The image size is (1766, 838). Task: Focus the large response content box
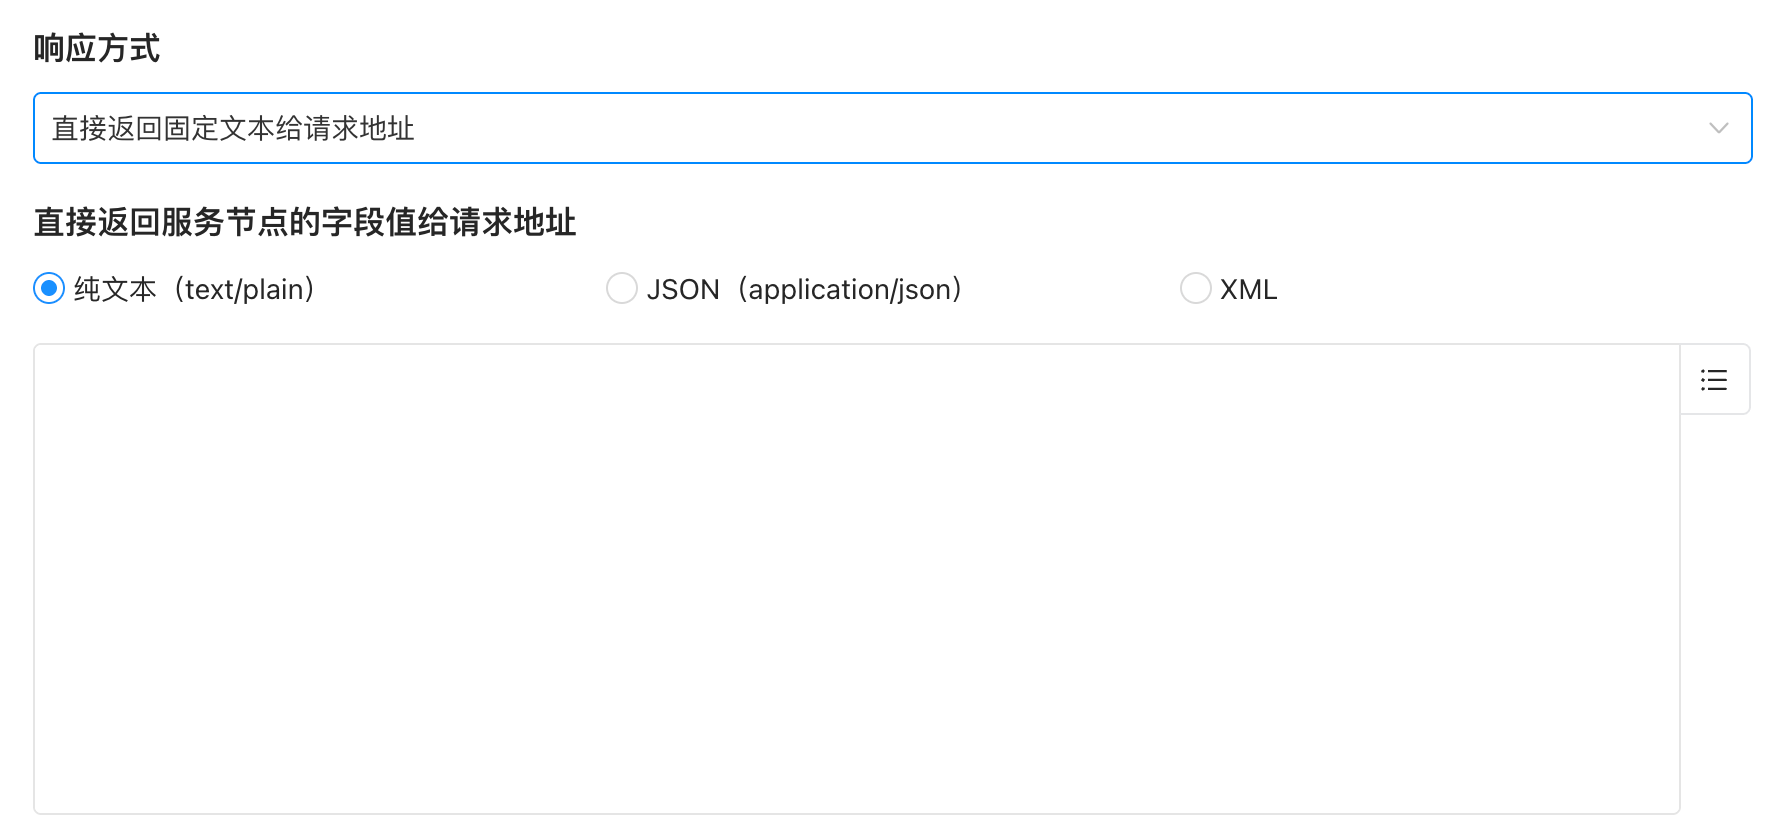[856, 578]
